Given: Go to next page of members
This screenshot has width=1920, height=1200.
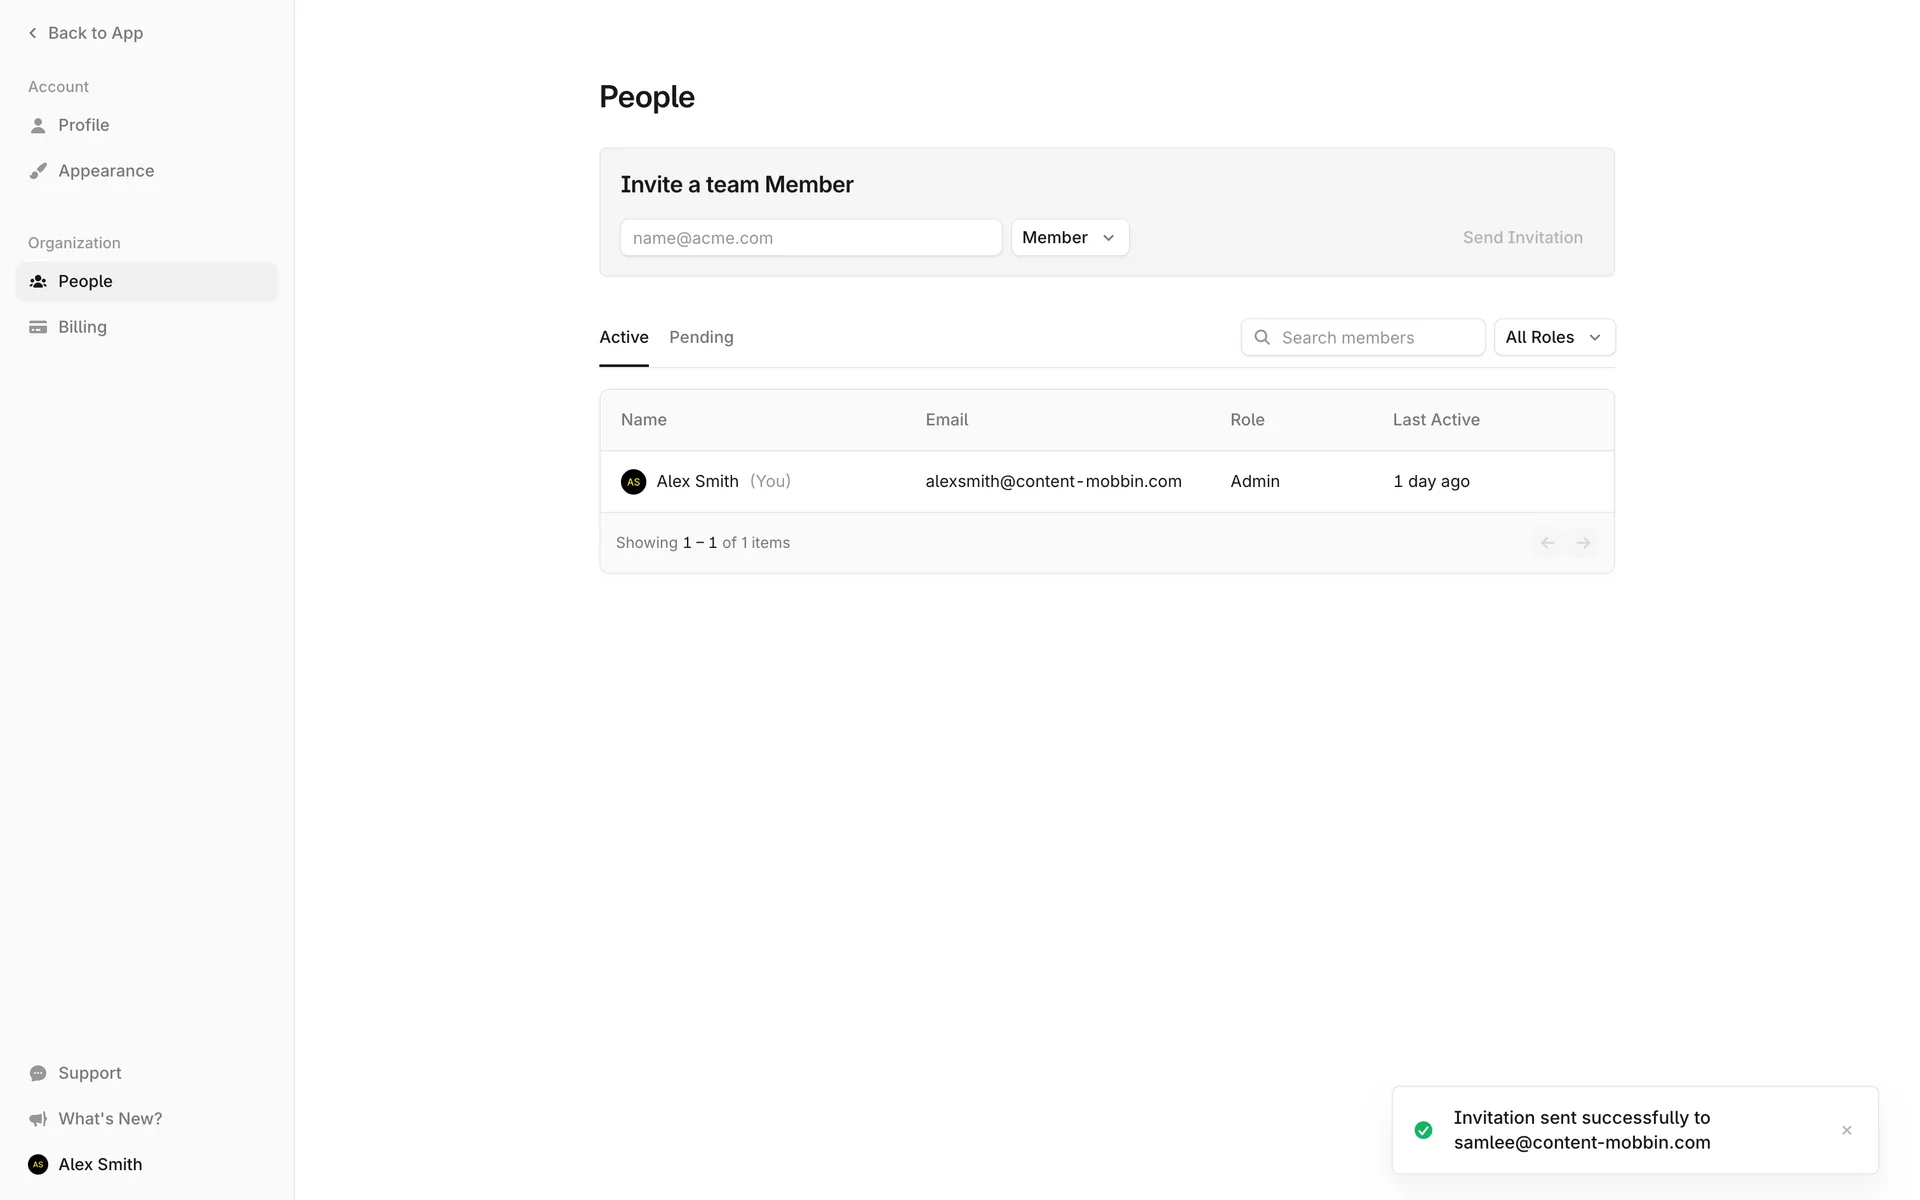Looking at the screenshot, I should (x=1583, y=543).
